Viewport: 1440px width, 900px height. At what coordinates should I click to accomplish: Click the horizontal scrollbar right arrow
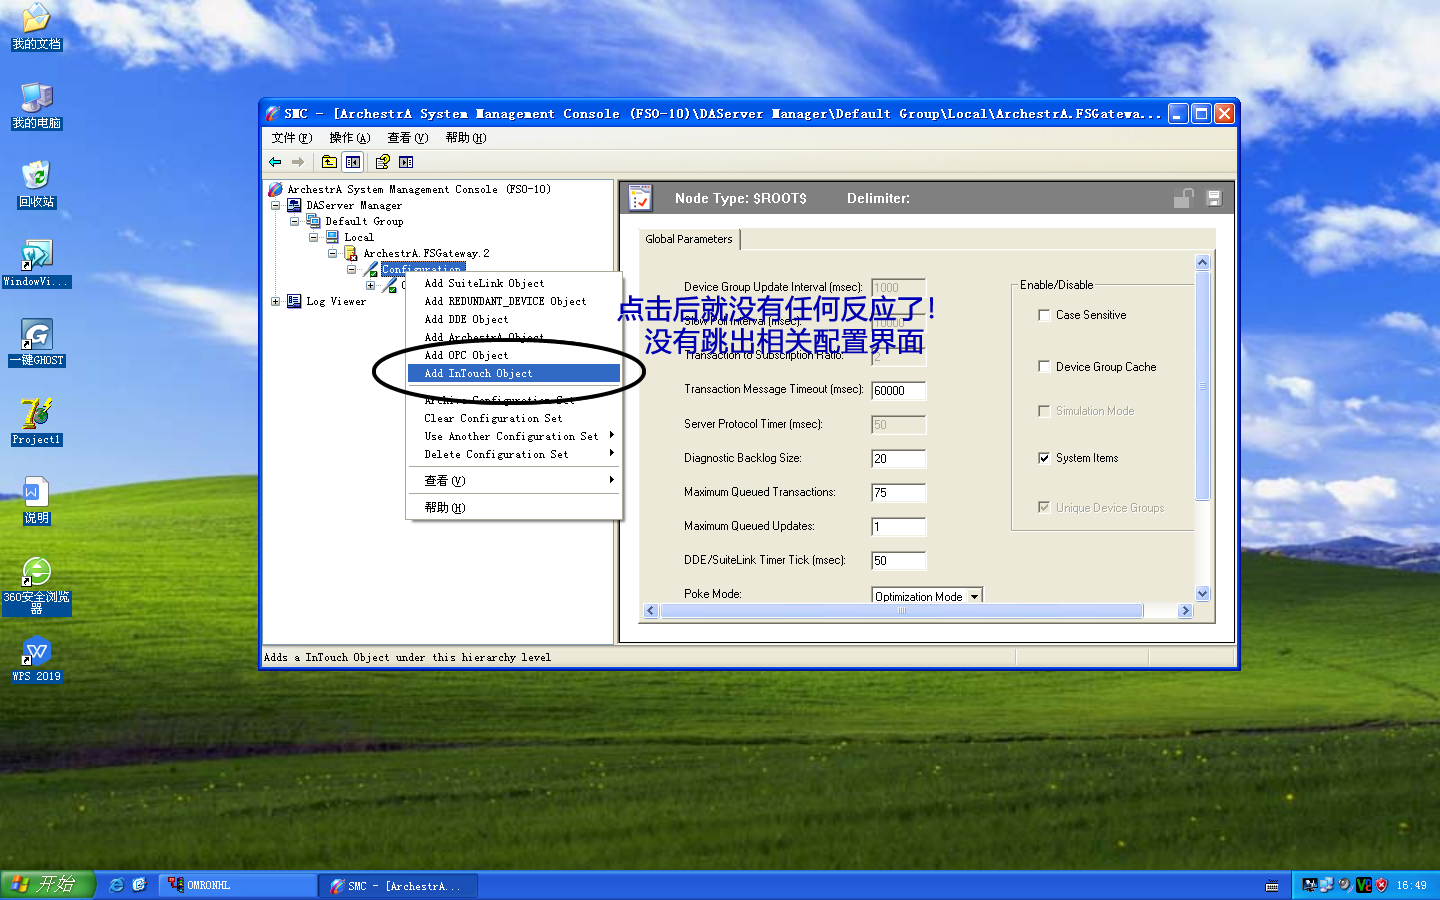tap(1185, 611)
